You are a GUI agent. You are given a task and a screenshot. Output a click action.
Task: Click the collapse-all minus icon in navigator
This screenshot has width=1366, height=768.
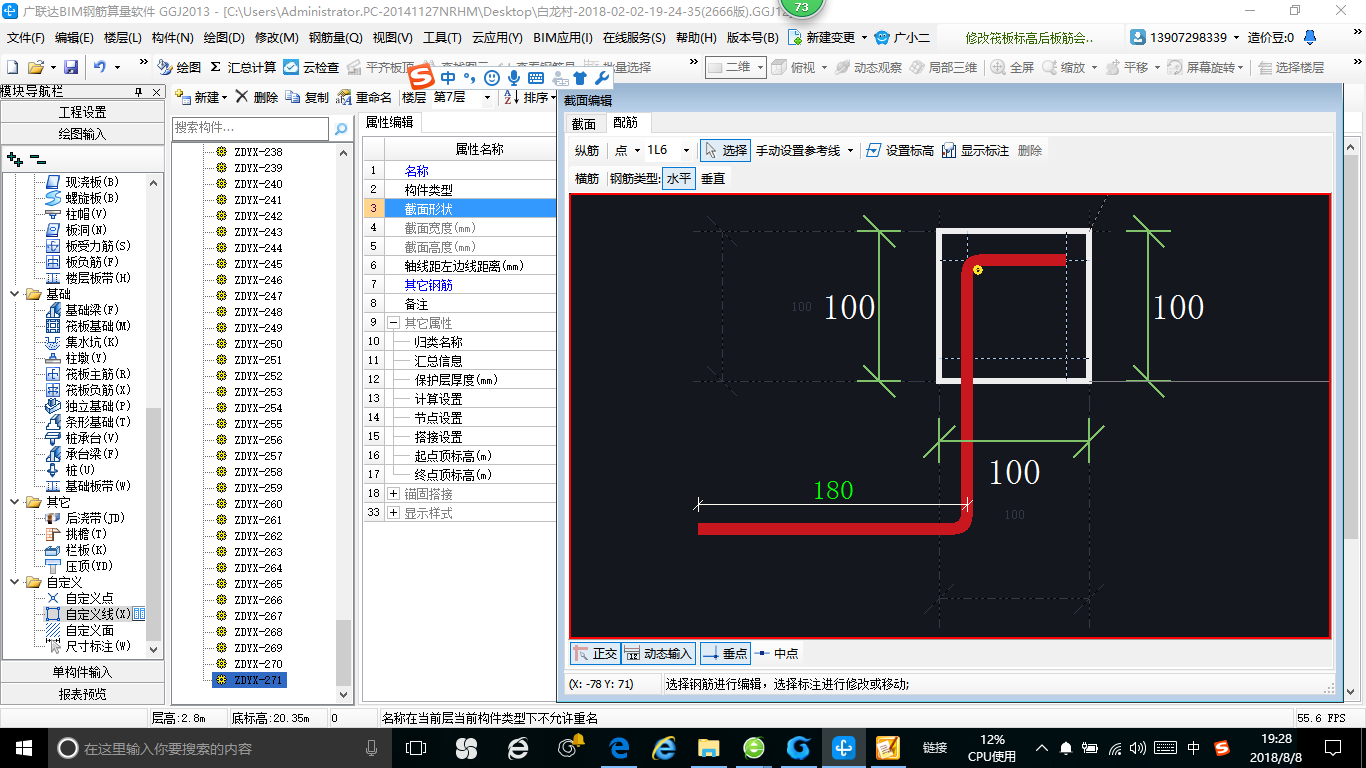coord(37,159)
